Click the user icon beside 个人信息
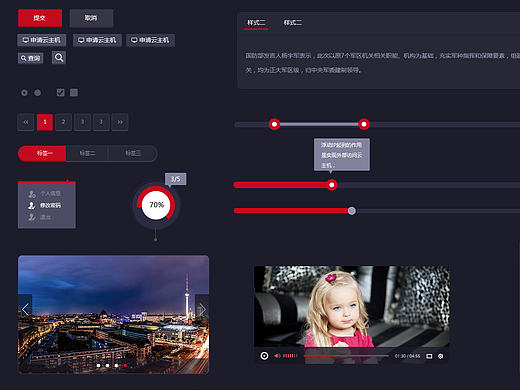The height and width of the screenshot is (390, 520). pyautogui.click(x=32, y=193)
